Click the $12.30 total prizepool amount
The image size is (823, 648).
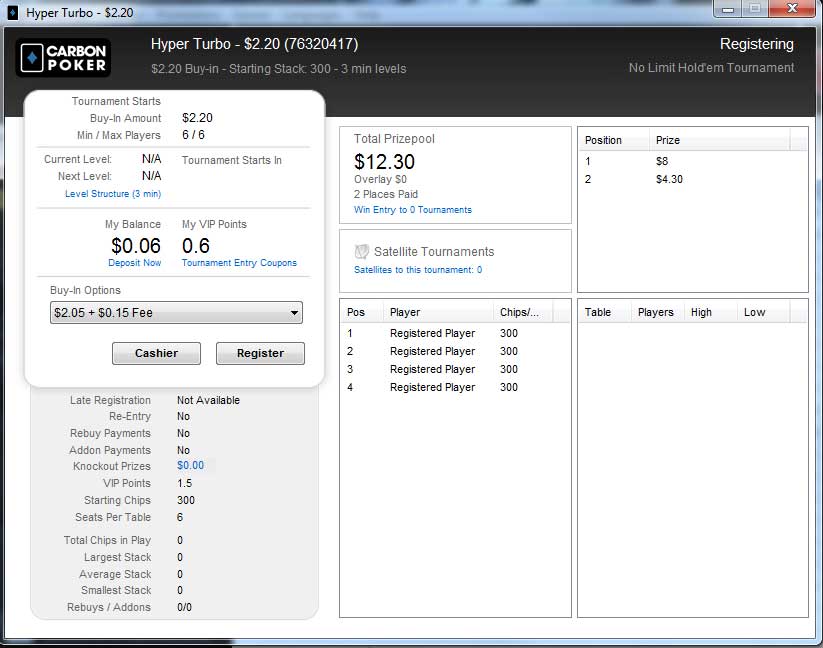[x=384, y=162]
